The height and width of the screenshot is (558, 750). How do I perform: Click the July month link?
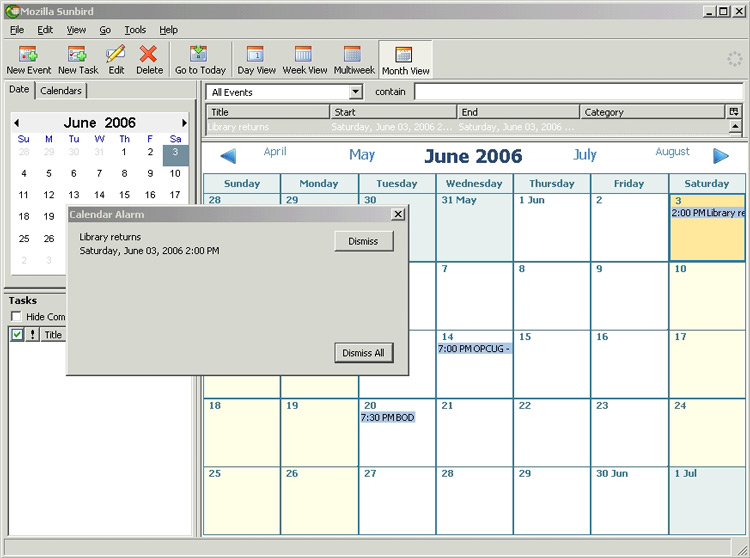(x=585, y=155)
